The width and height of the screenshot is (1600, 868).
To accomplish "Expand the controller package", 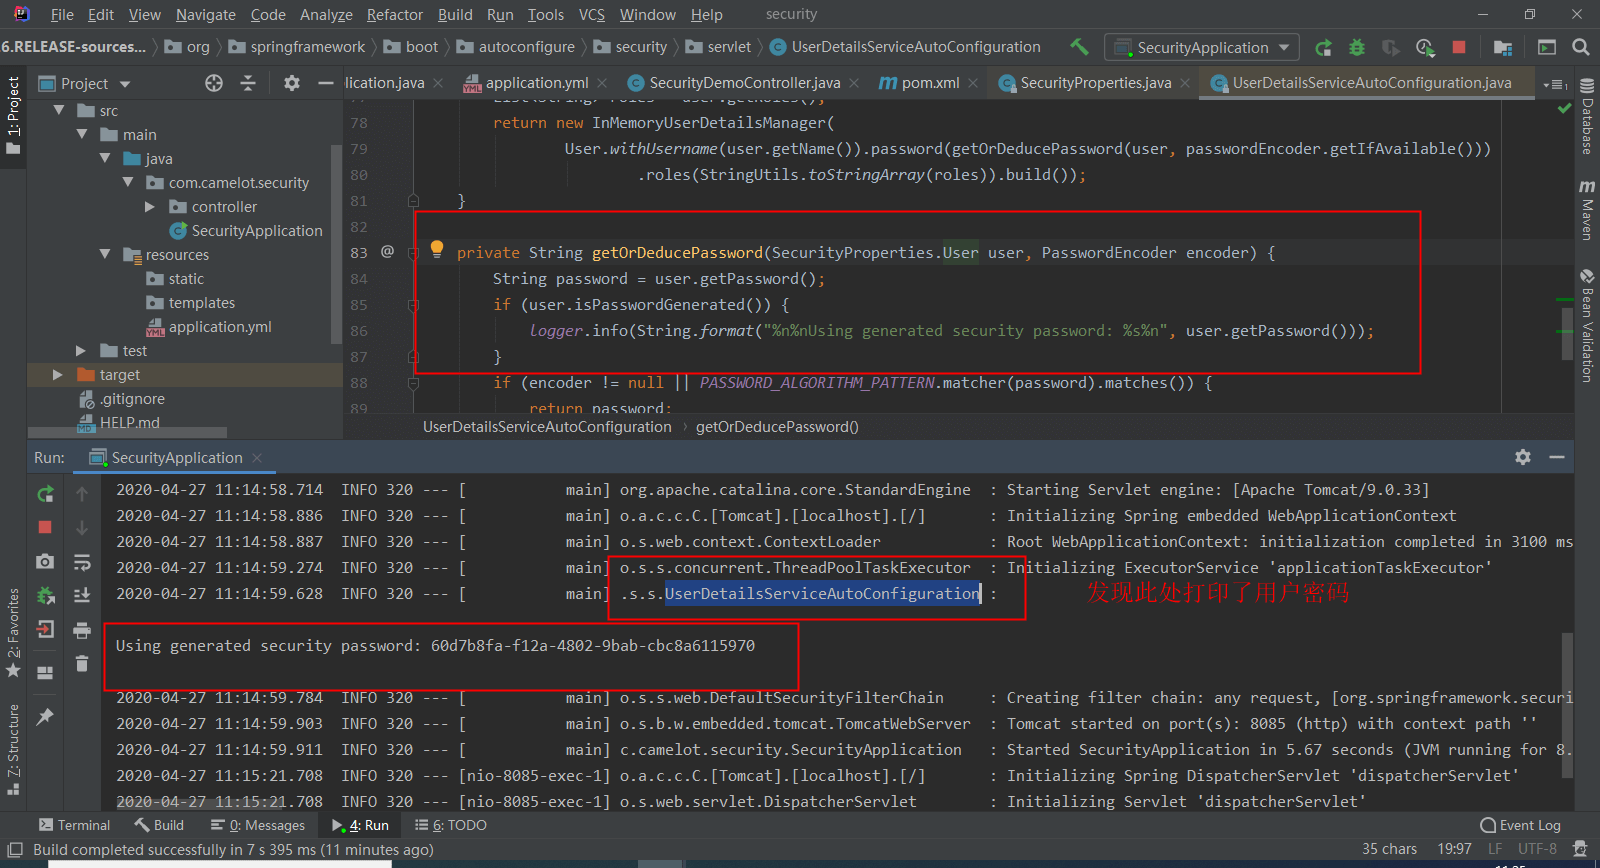I will [150, 206].
